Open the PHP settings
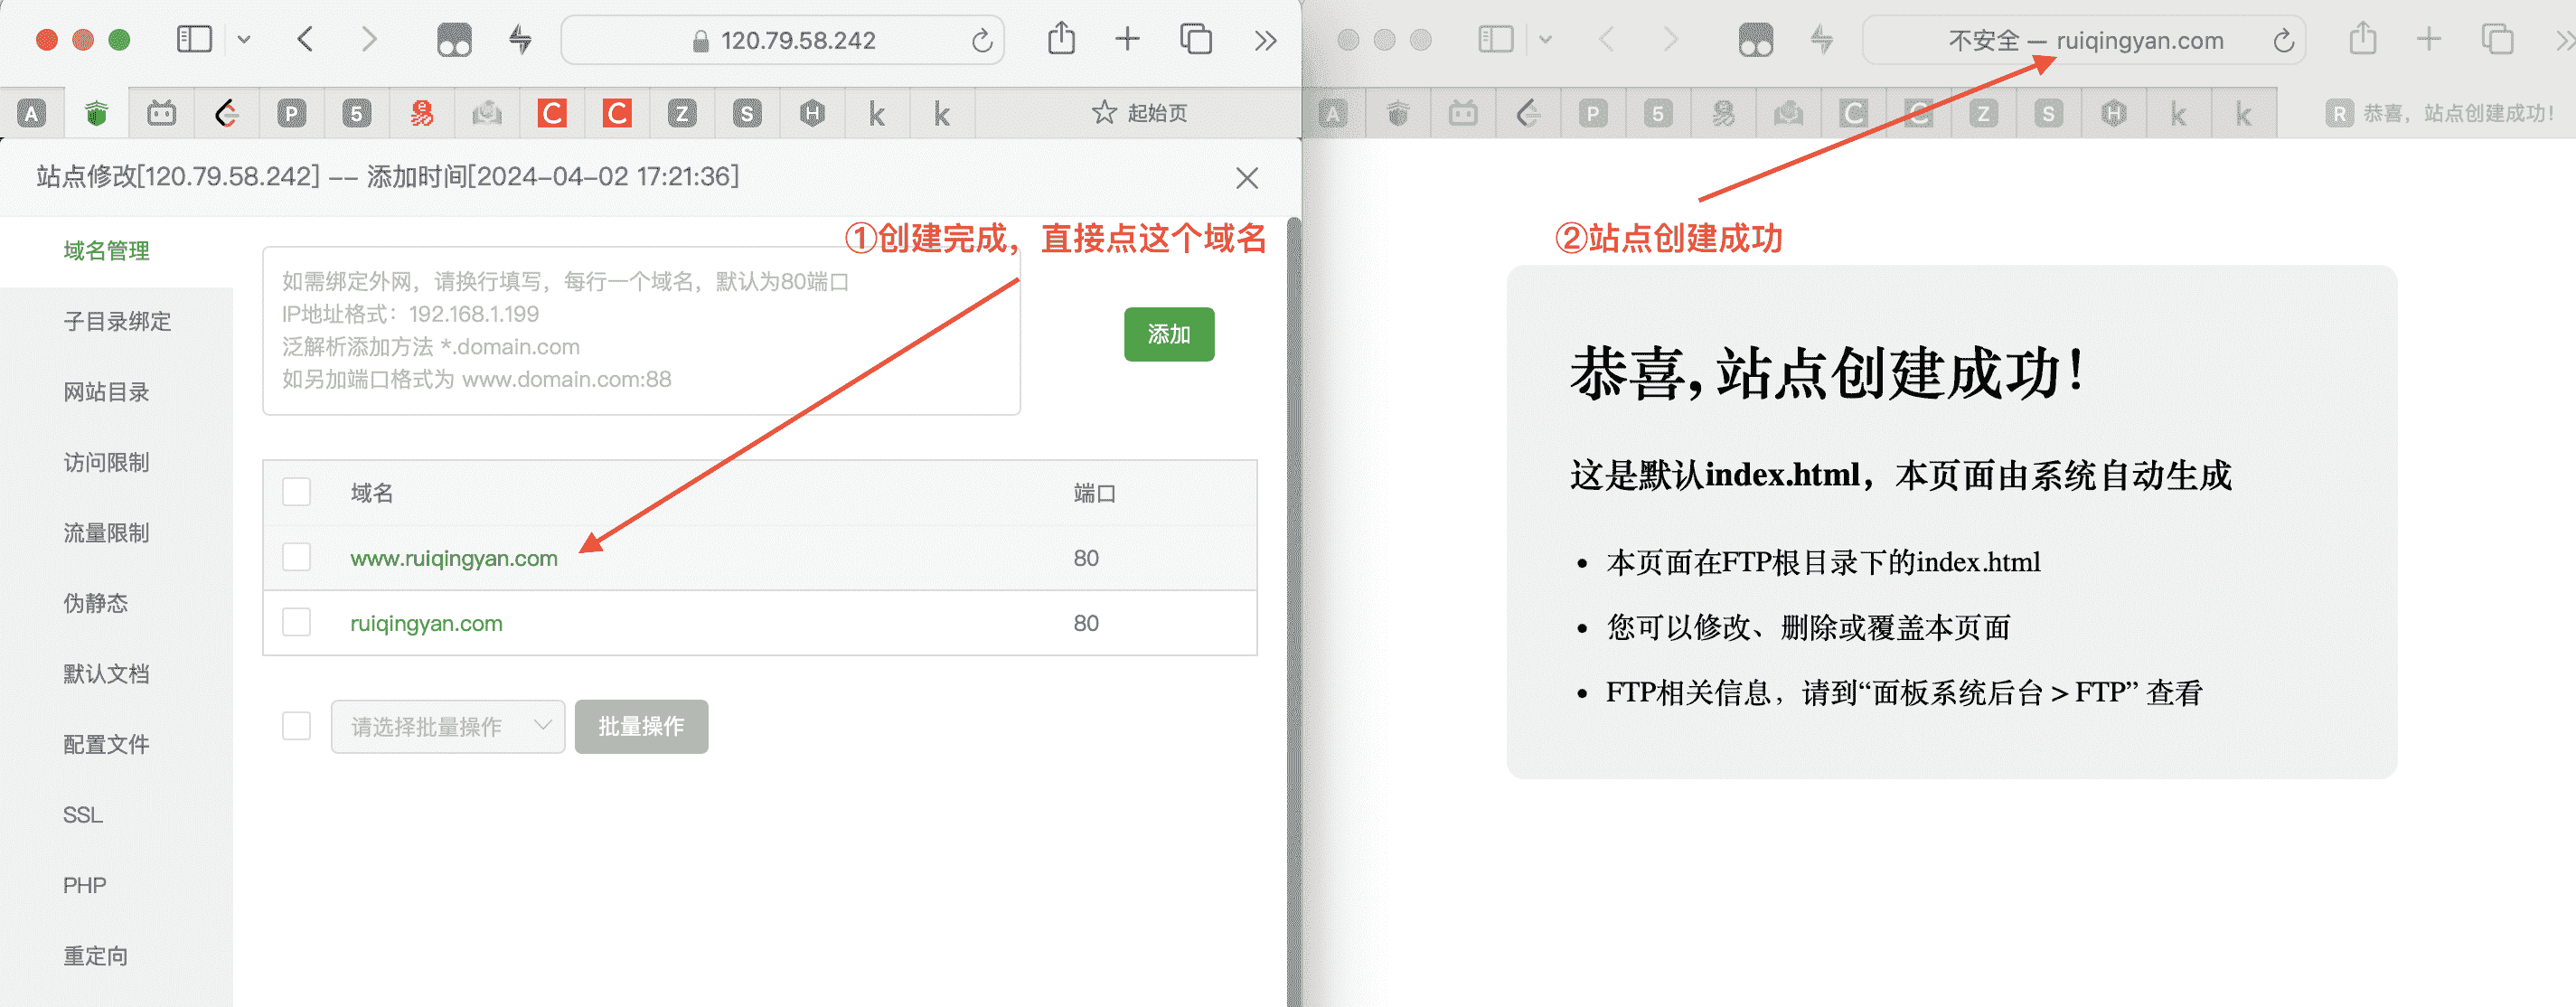Screen dimensions: 2576x1007 pyautogui.click(x=85, y=886)
